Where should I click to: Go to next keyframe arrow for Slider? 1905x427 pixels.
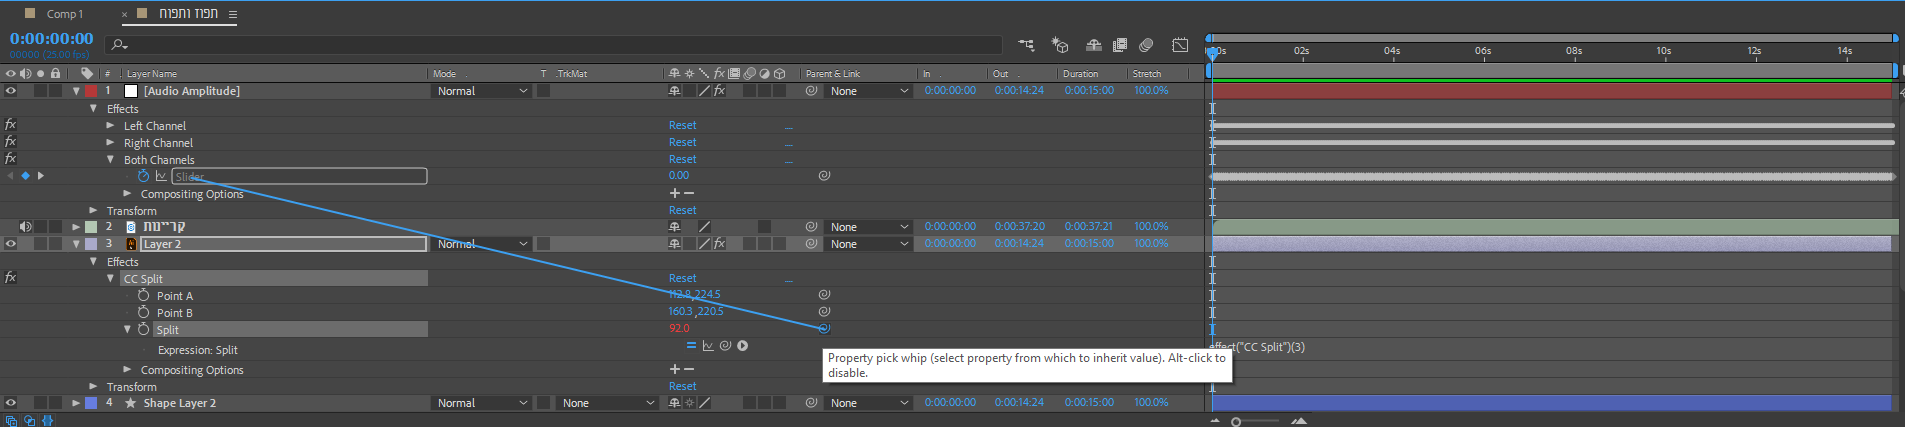pyautogui.click(x=41, y=176)
